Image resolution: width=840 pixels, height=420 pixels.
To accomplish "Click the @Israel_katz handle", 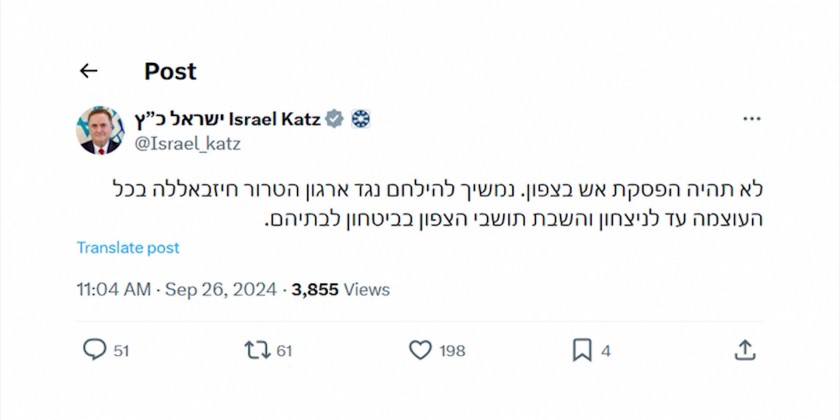I will pyautogui.click(x=187, y=144).
